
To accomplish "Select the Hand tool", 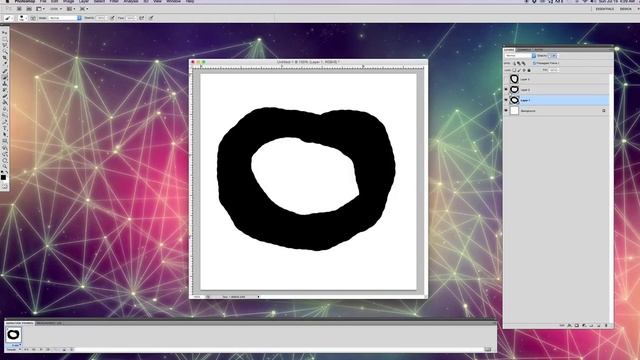I will 4,160.
